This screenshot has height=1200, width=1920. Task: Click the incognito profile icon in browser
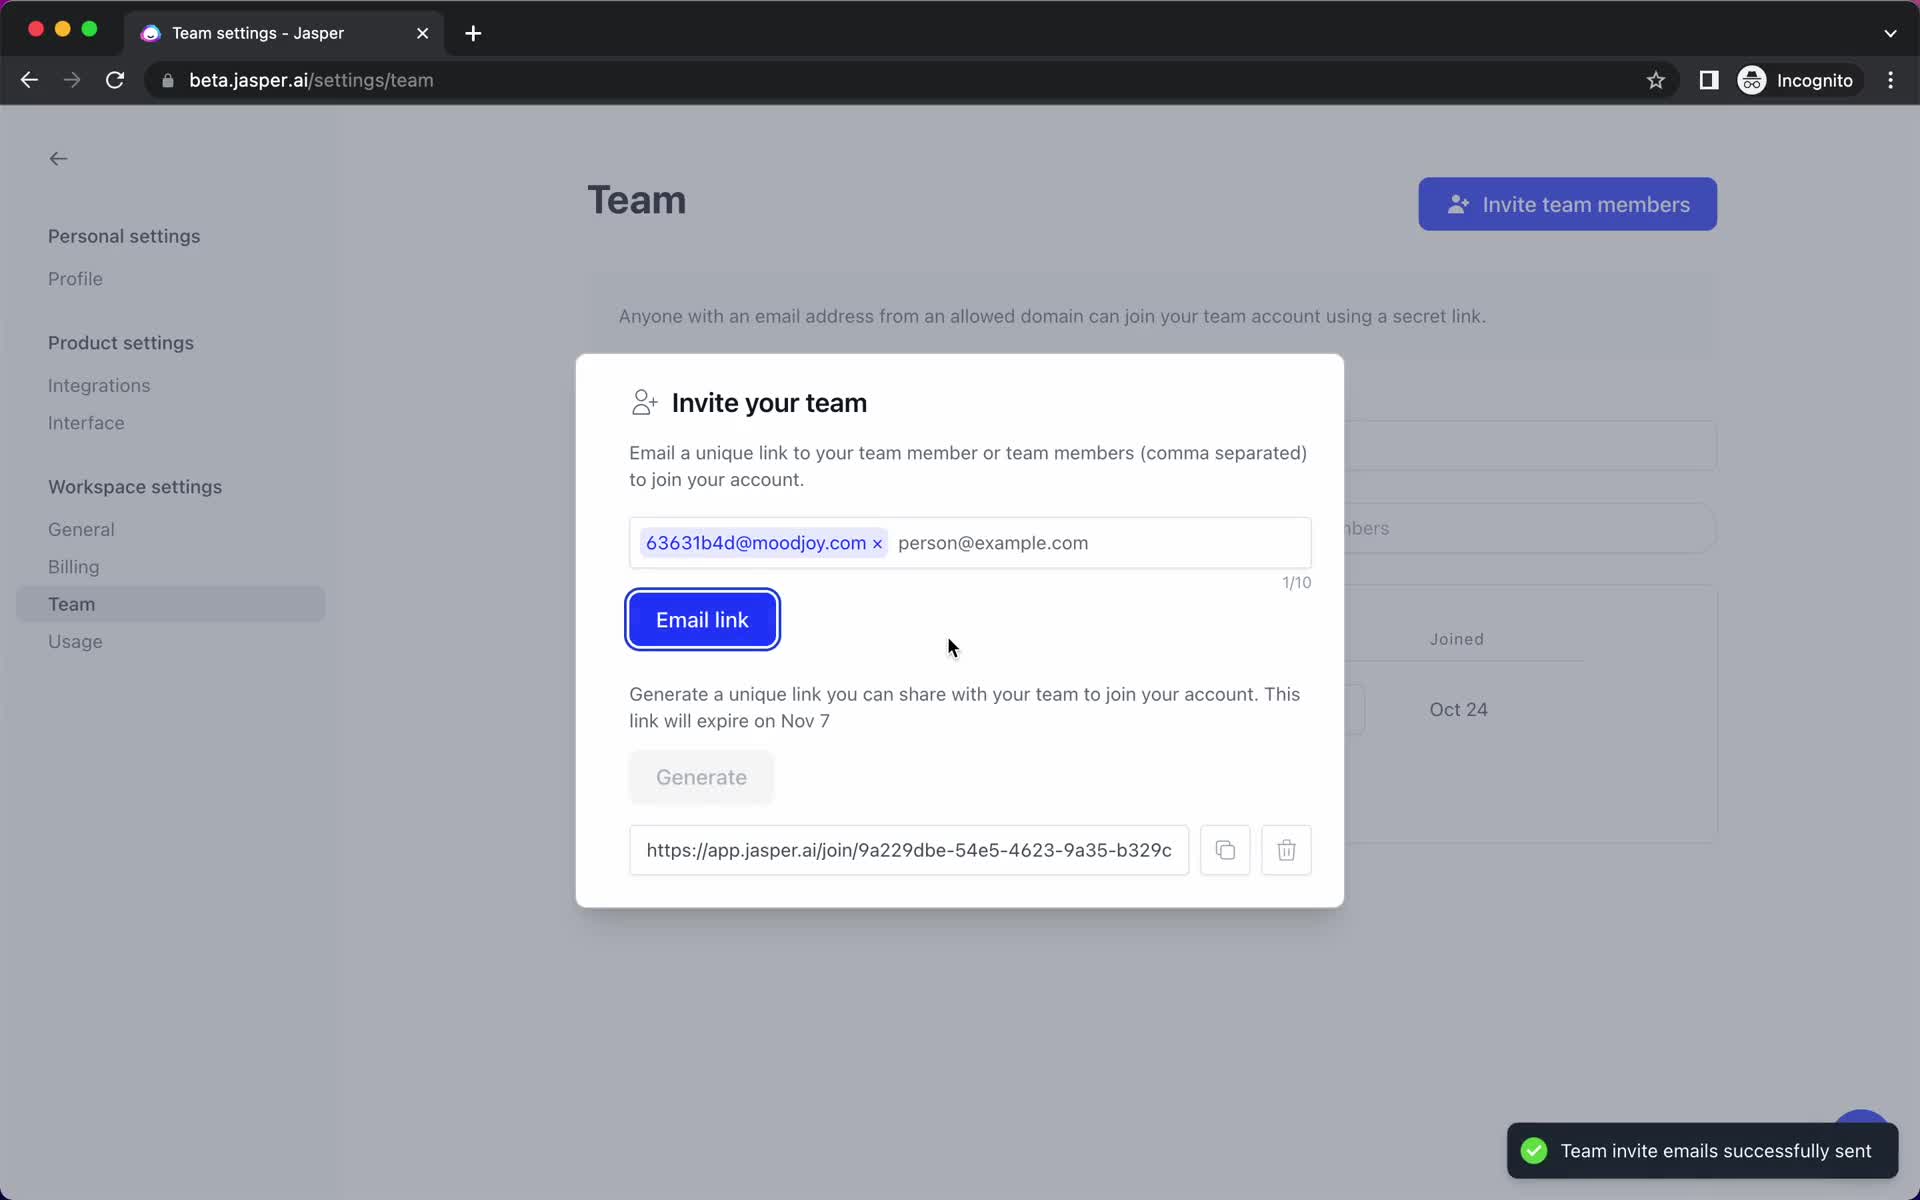pyautogui.click(x=1753, y=80)
